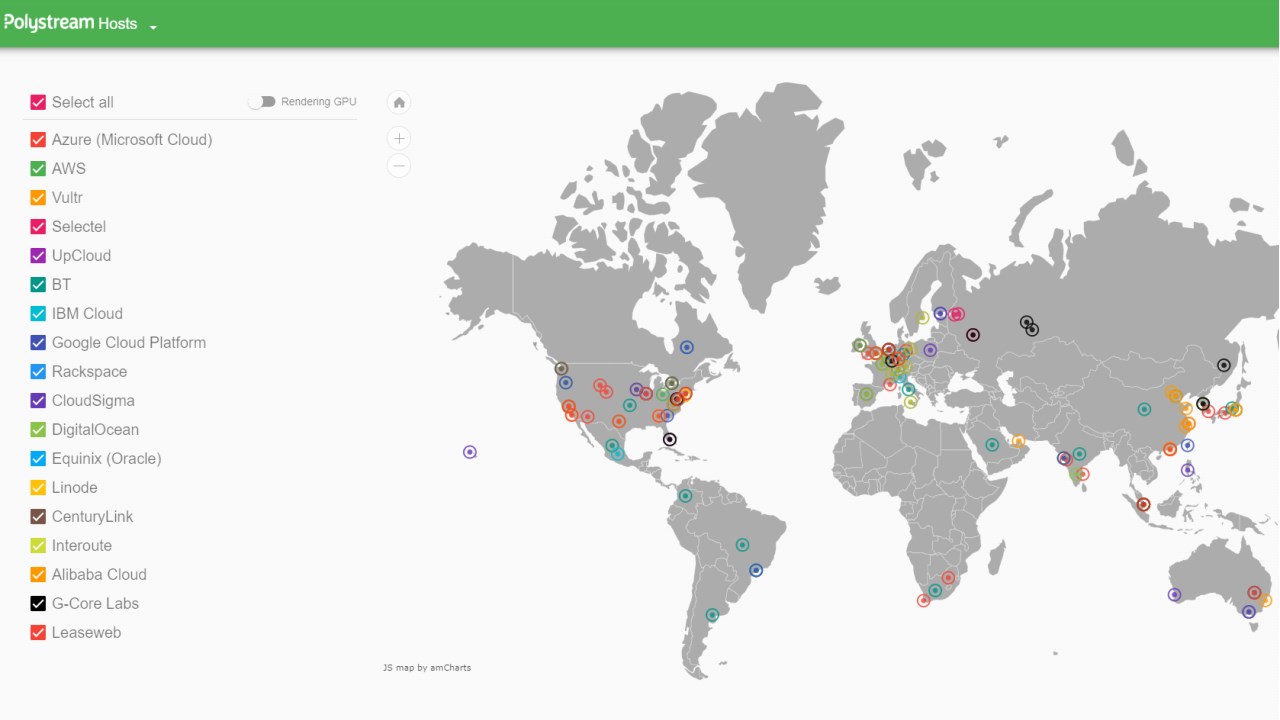The image size is (1280, 720).
Task: Toggle the CloudSigma checkbox
Action: pyautogui.click(x=38, y=401)
